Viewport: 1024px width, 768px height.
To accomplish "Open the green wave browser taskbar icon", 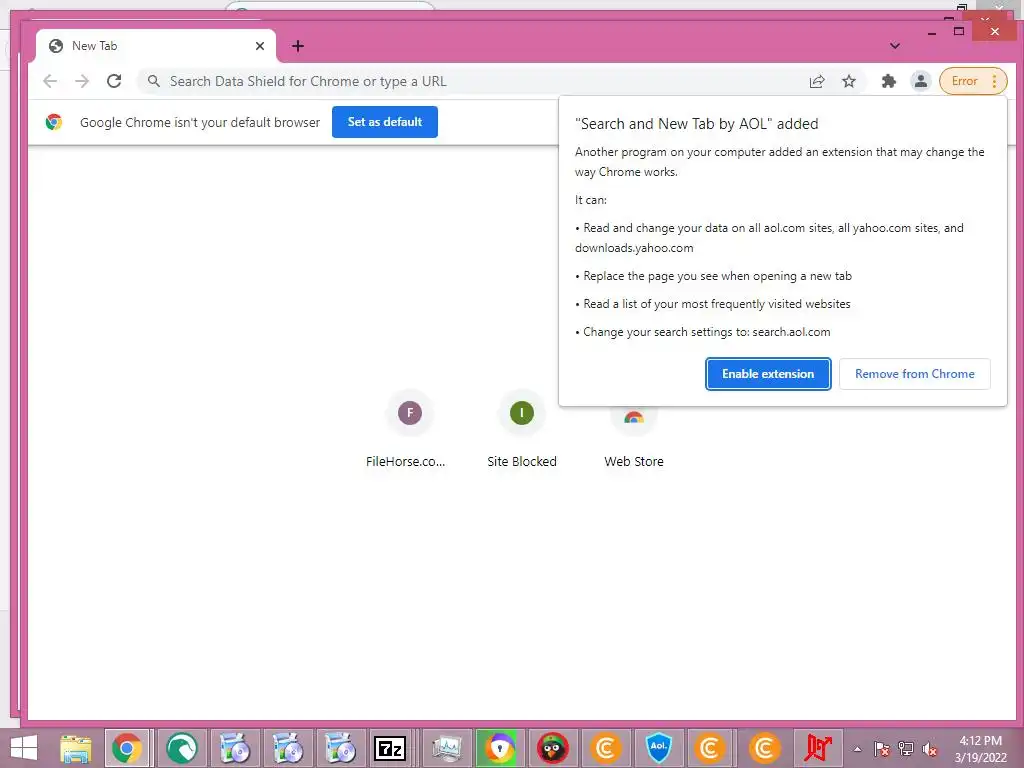I will [182, 748].
